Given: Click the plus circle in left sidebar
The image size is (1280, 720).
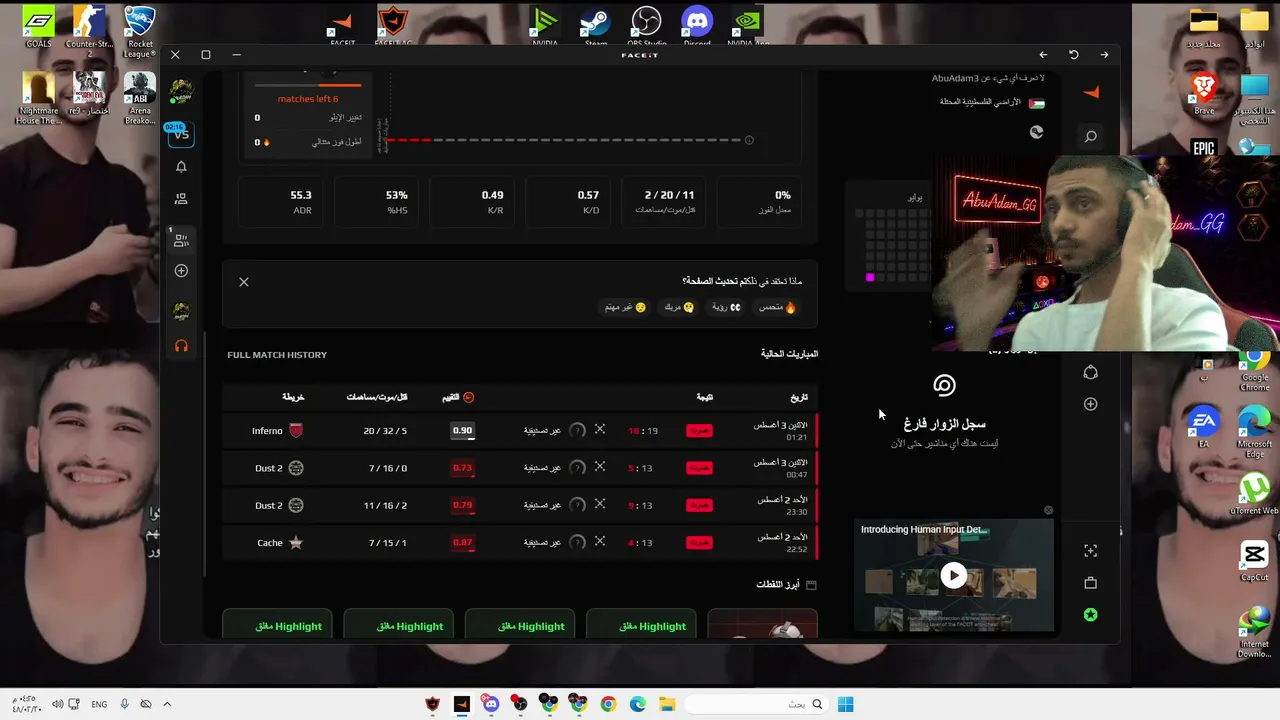Looking at the screenshot, I should coord(181,270).
